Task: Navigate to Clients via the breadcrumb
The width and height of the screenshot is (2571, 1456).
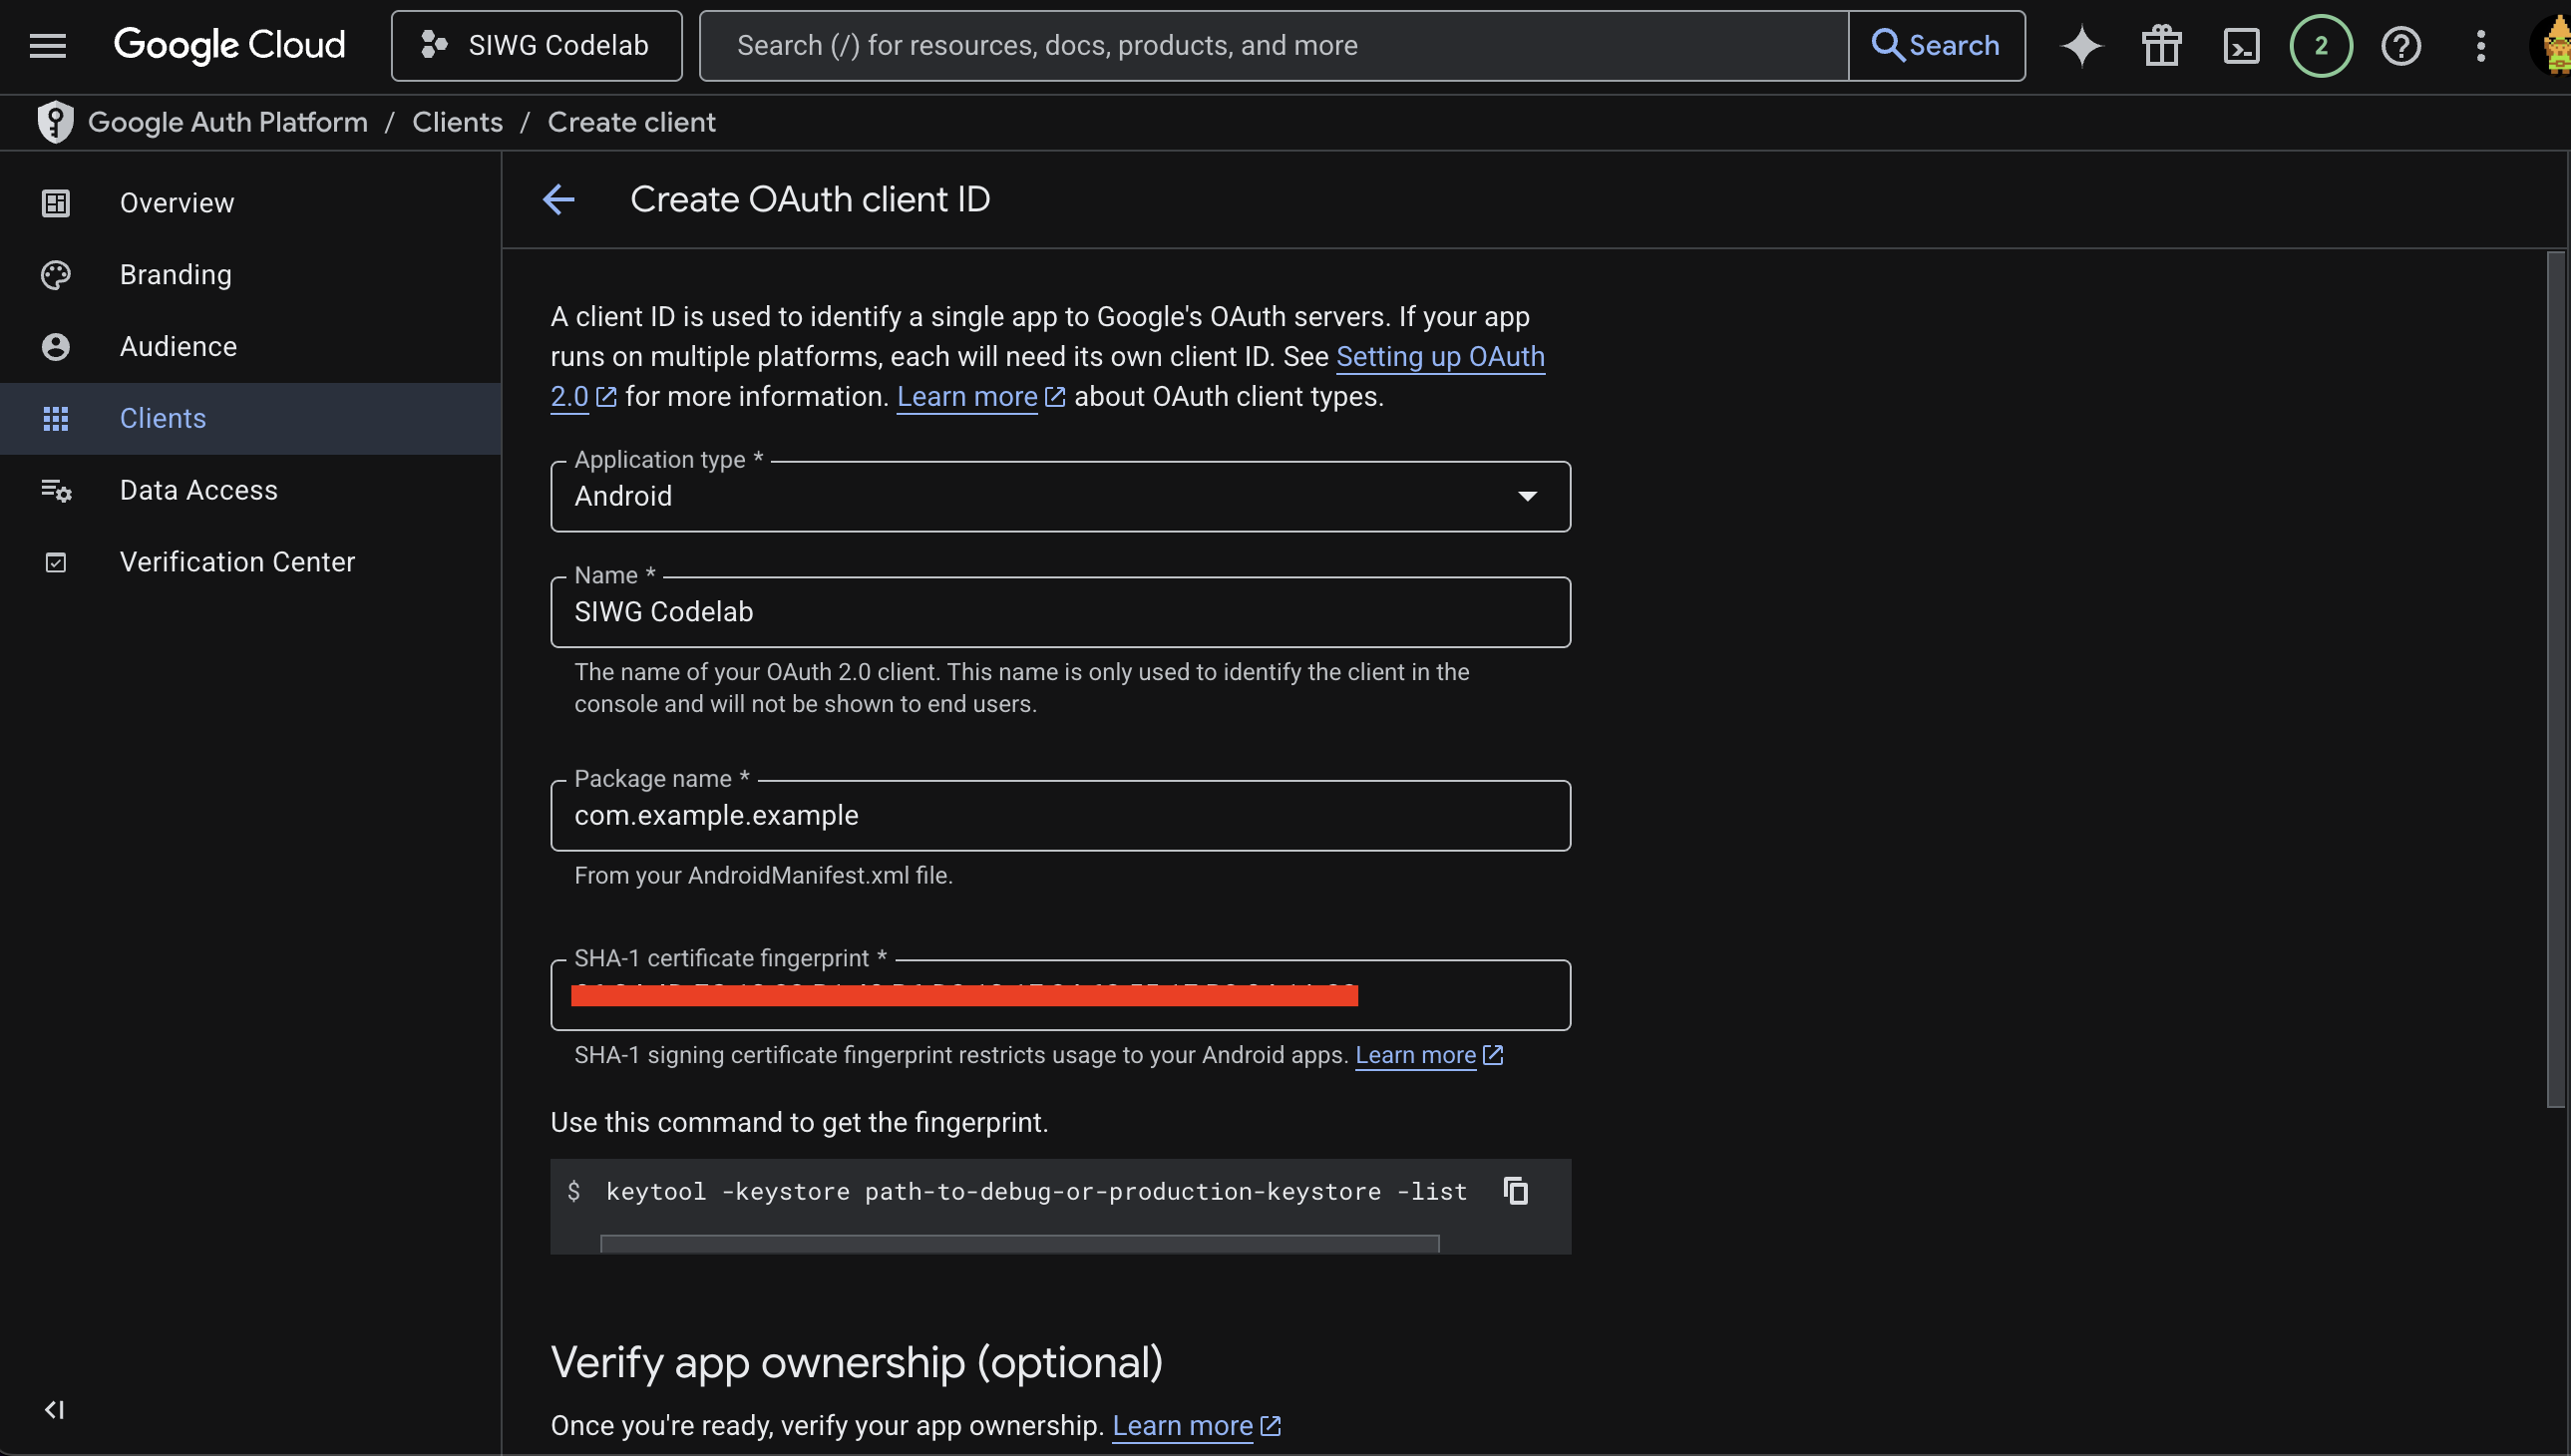Action: [457, 121]
